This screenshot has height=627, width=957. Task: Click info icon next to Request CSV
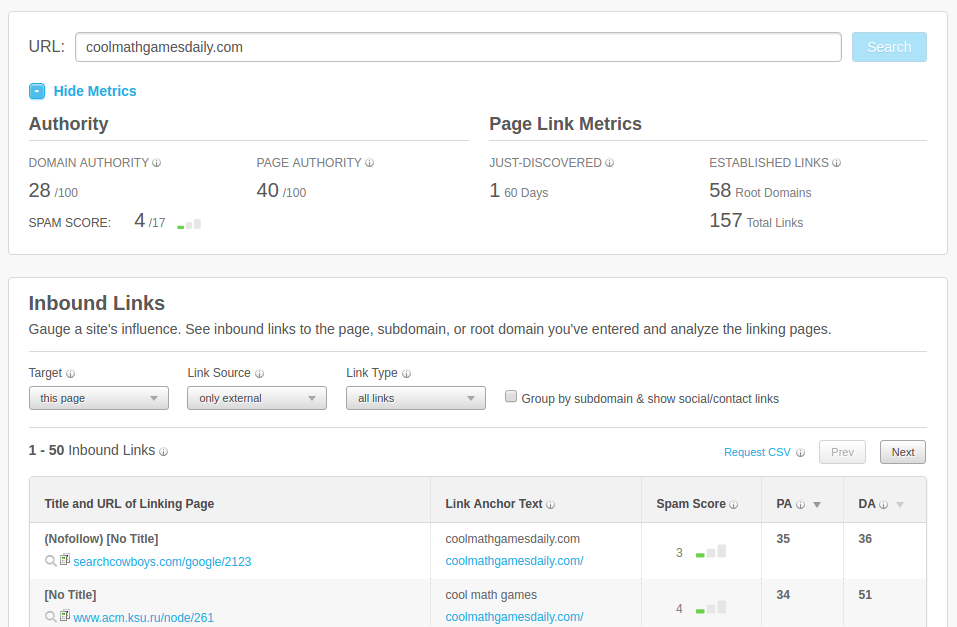pos(800,452)
